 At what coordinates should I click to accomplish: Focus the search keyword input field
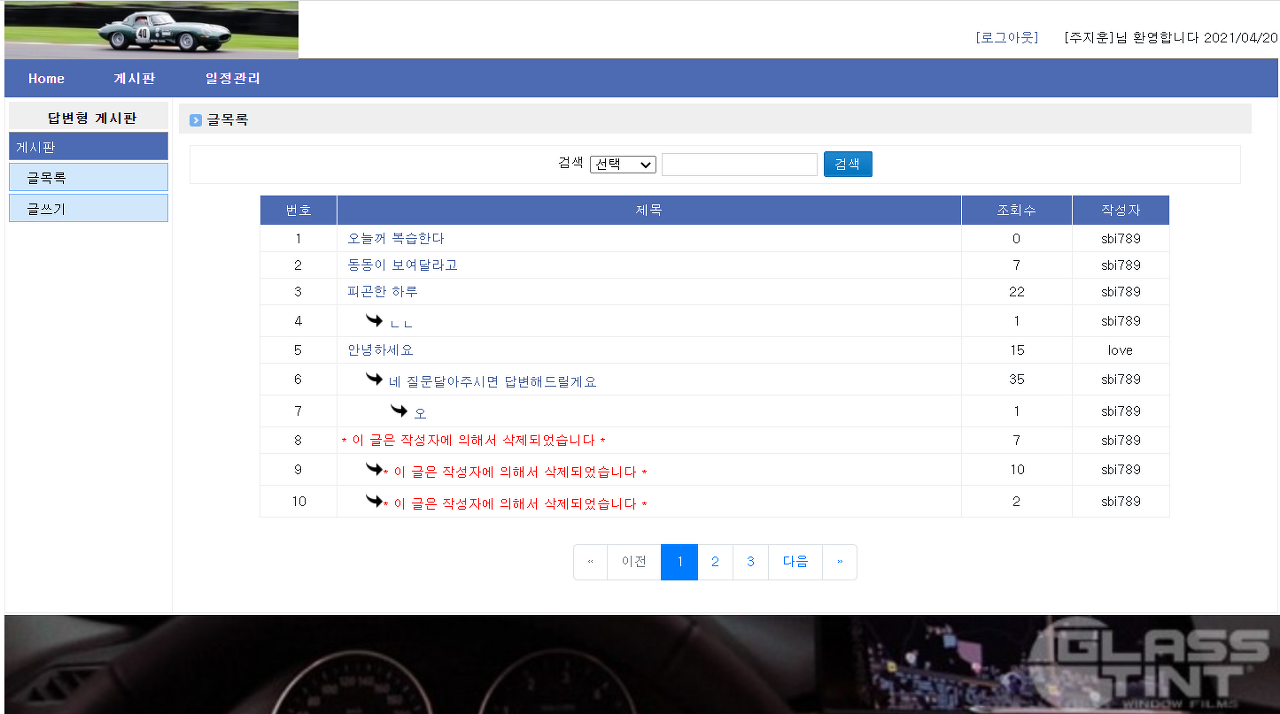pyautogui.click(x=740, y=164)
